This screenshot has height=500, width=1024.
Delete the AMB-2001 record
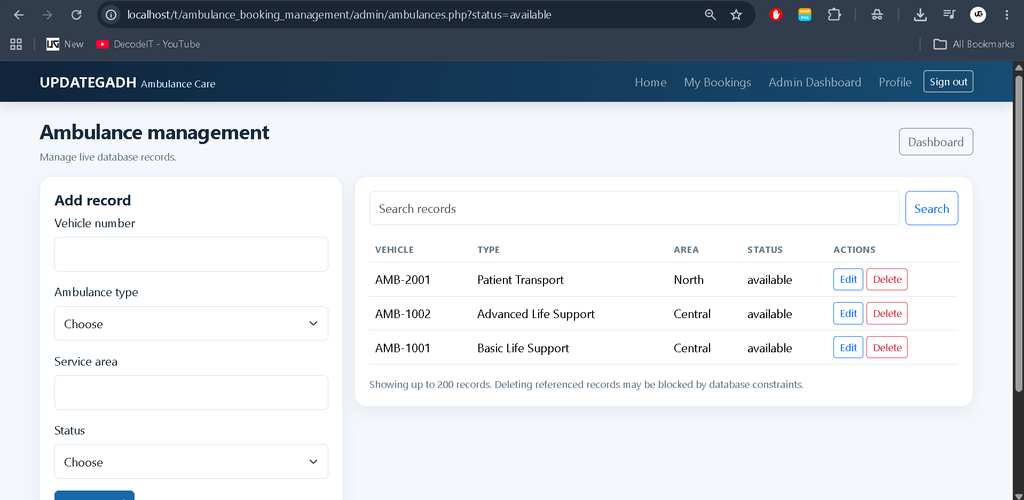(x=887, y=279)
